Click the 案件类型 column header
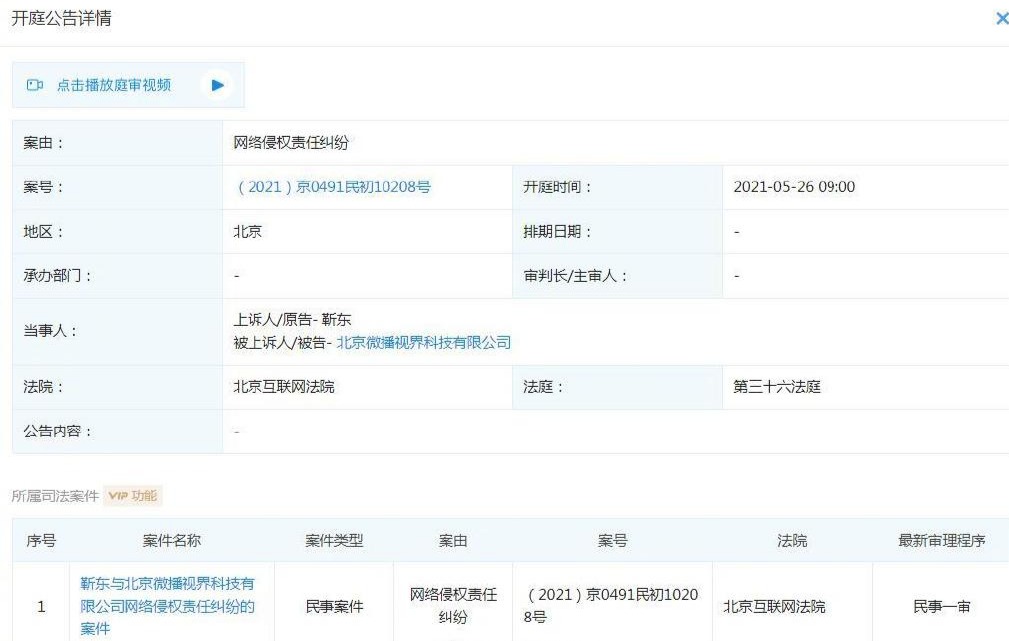 (x=334, y=540)
